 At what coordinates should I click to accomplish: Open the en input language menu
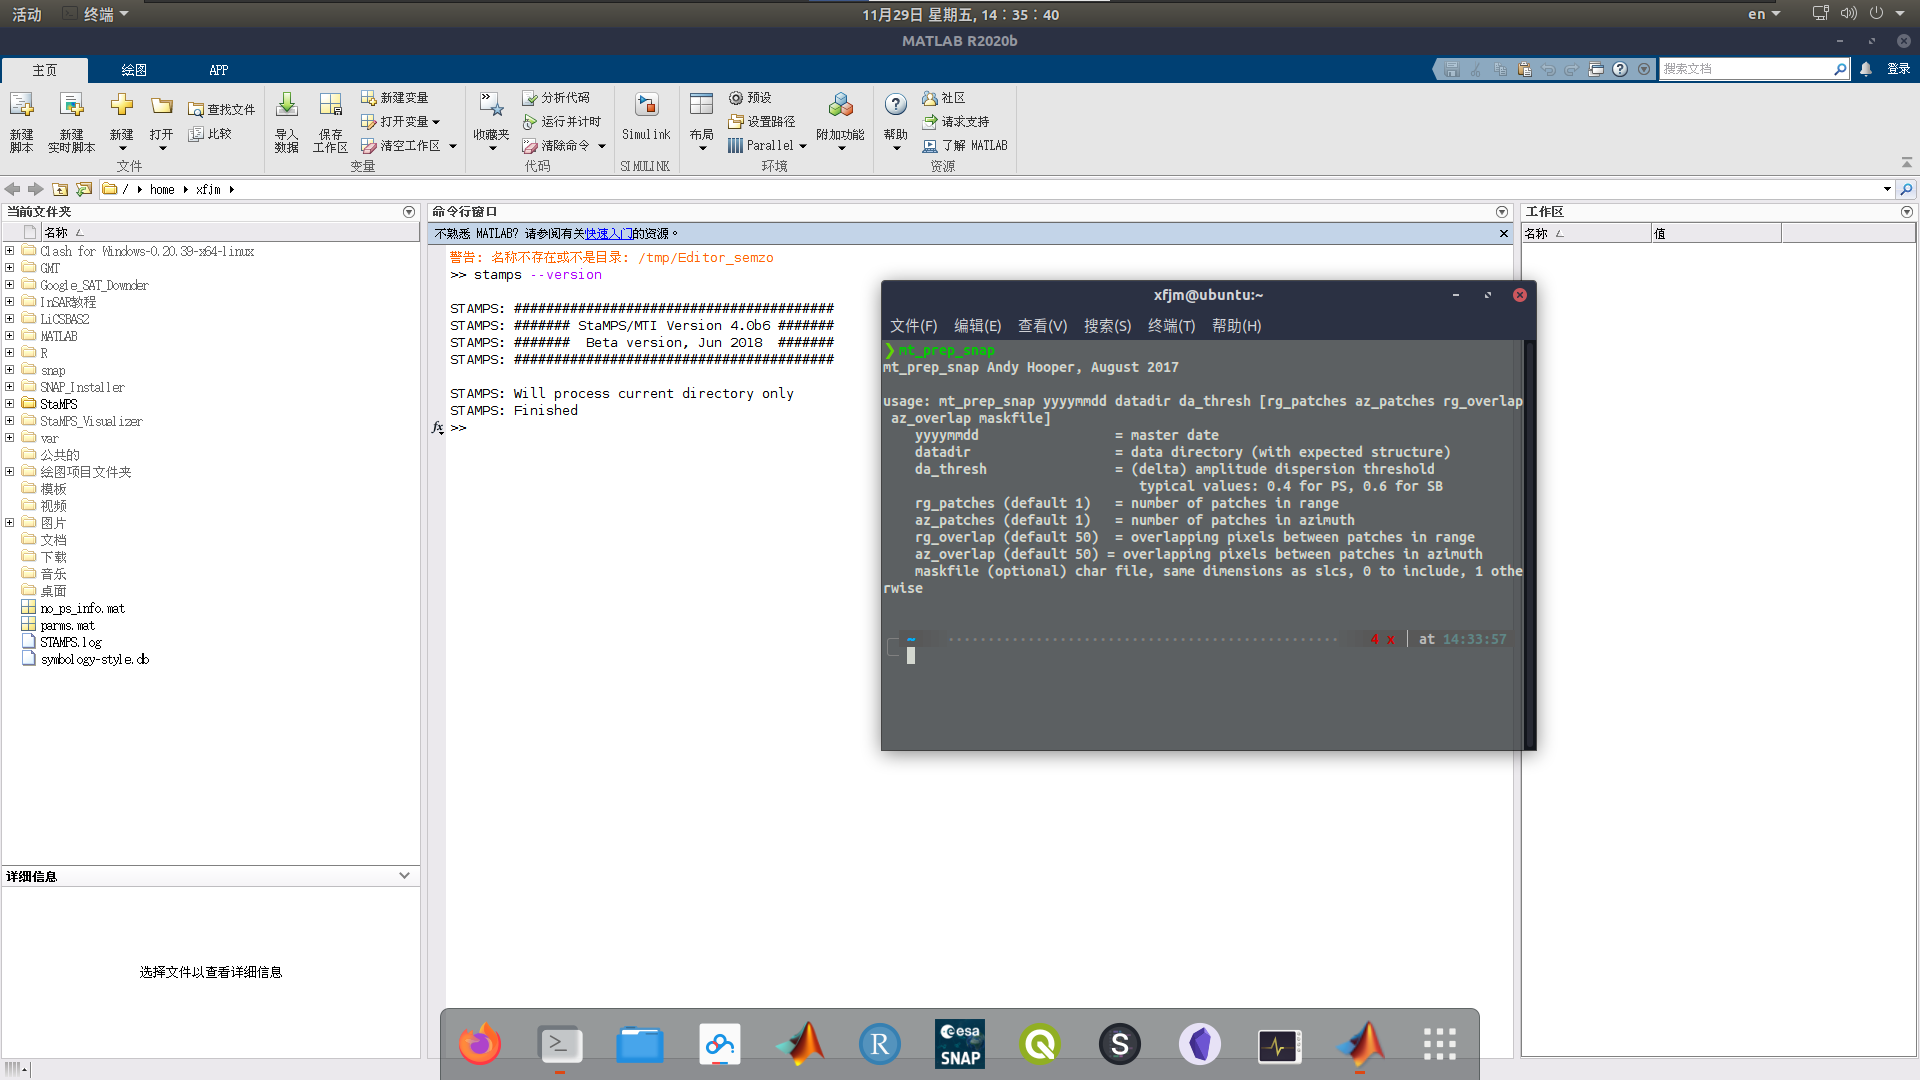point(1764,14)
